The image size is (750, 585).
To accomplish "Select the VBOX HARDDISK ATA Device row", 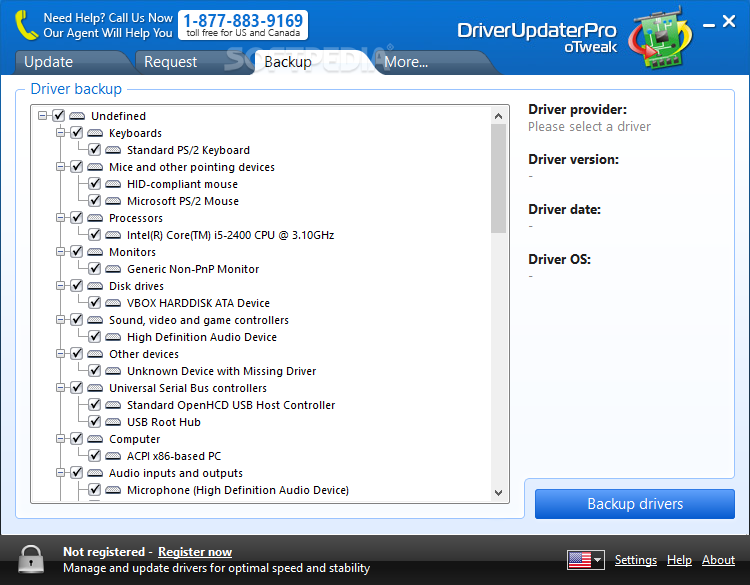I will 198,303.
